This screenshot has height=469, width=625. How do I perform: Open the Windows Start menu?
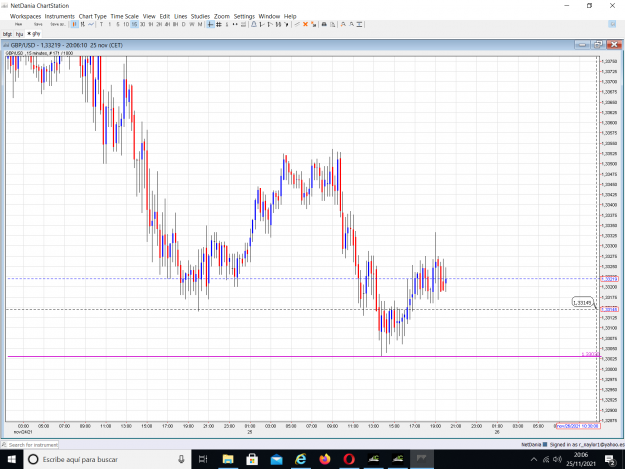[12, 459]
